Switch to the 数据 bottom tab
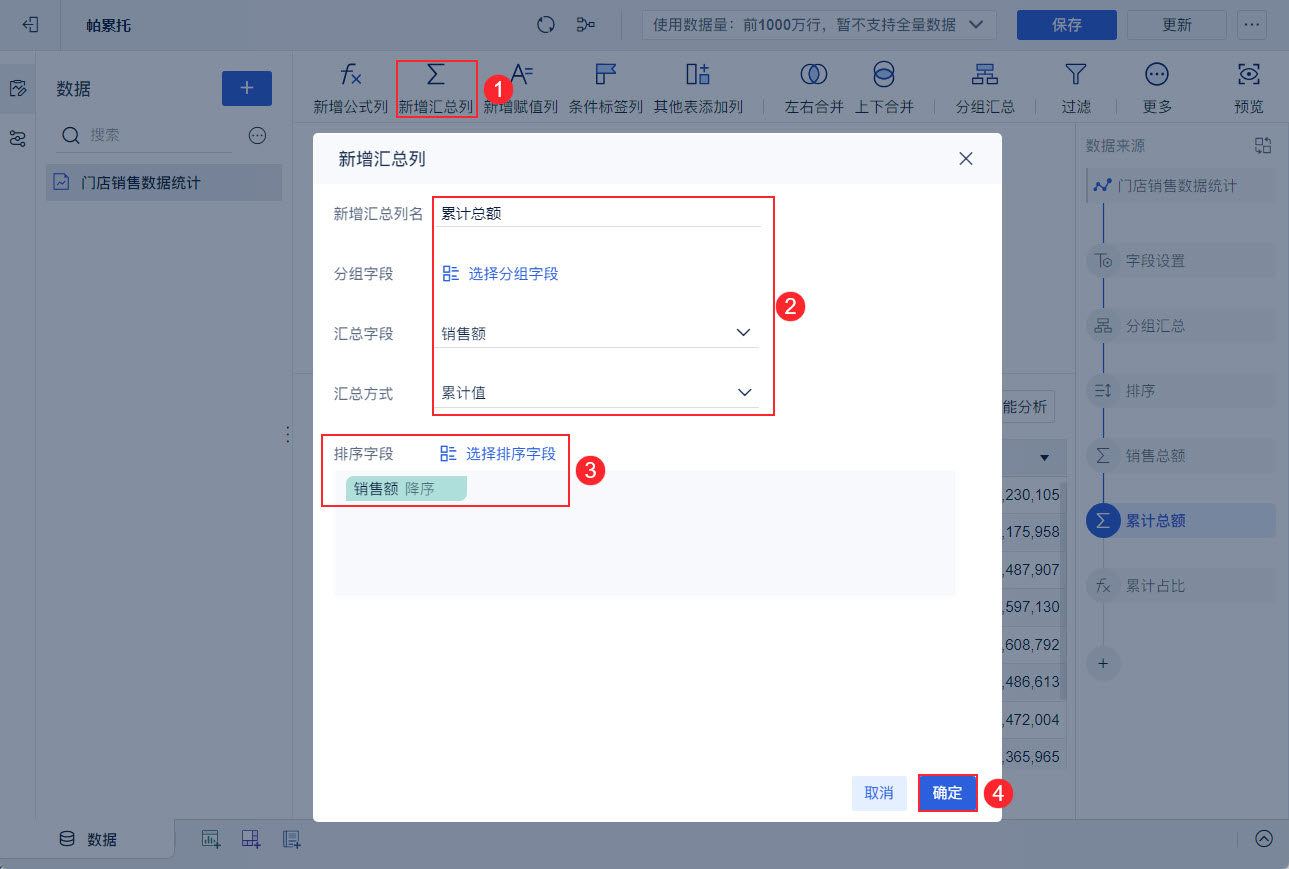Screen dimensions: 1289x869 point(88,839)
